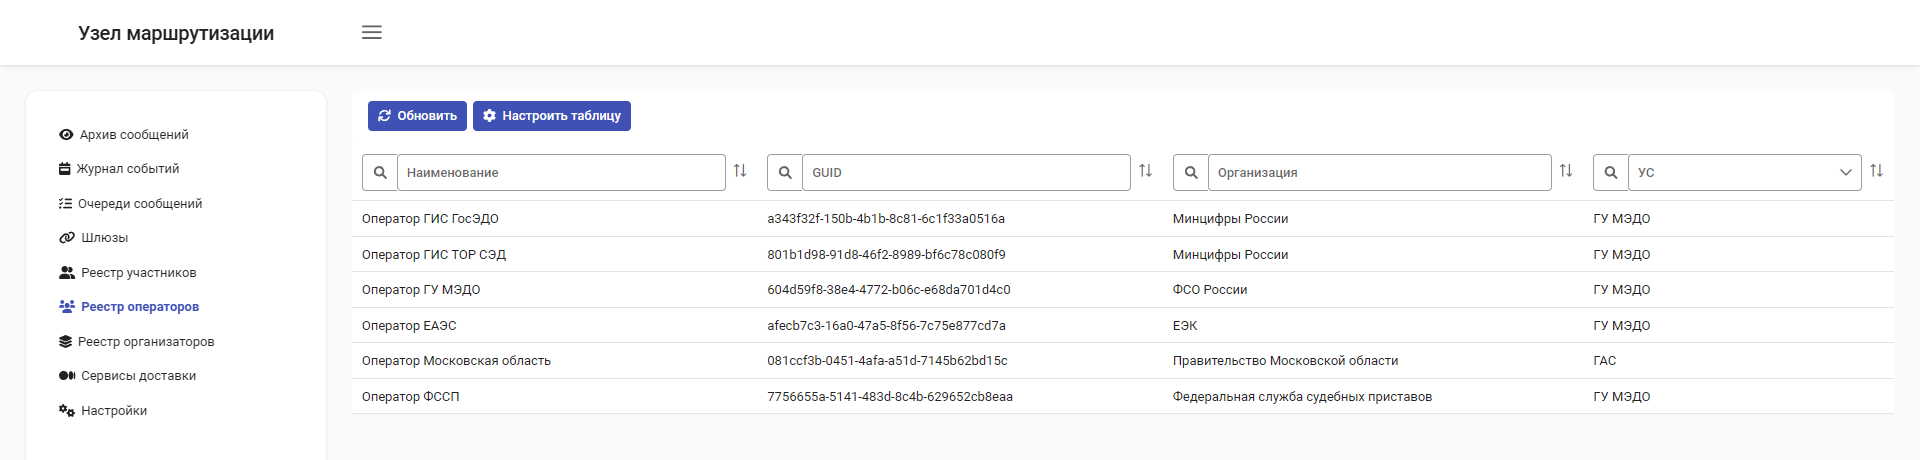
Task: Click the ЕЭК organization cell
Action: (x=1185, y=326)
